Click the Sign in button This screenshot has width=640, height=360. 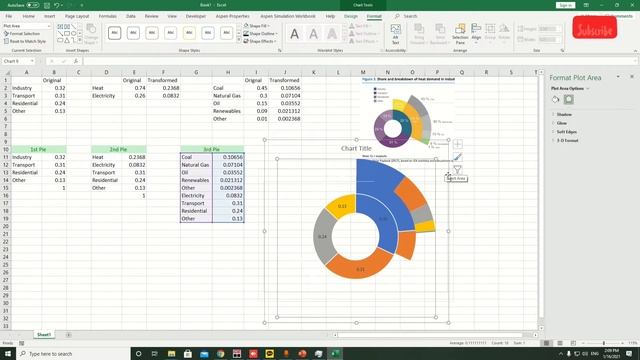[x=565, y=5]
